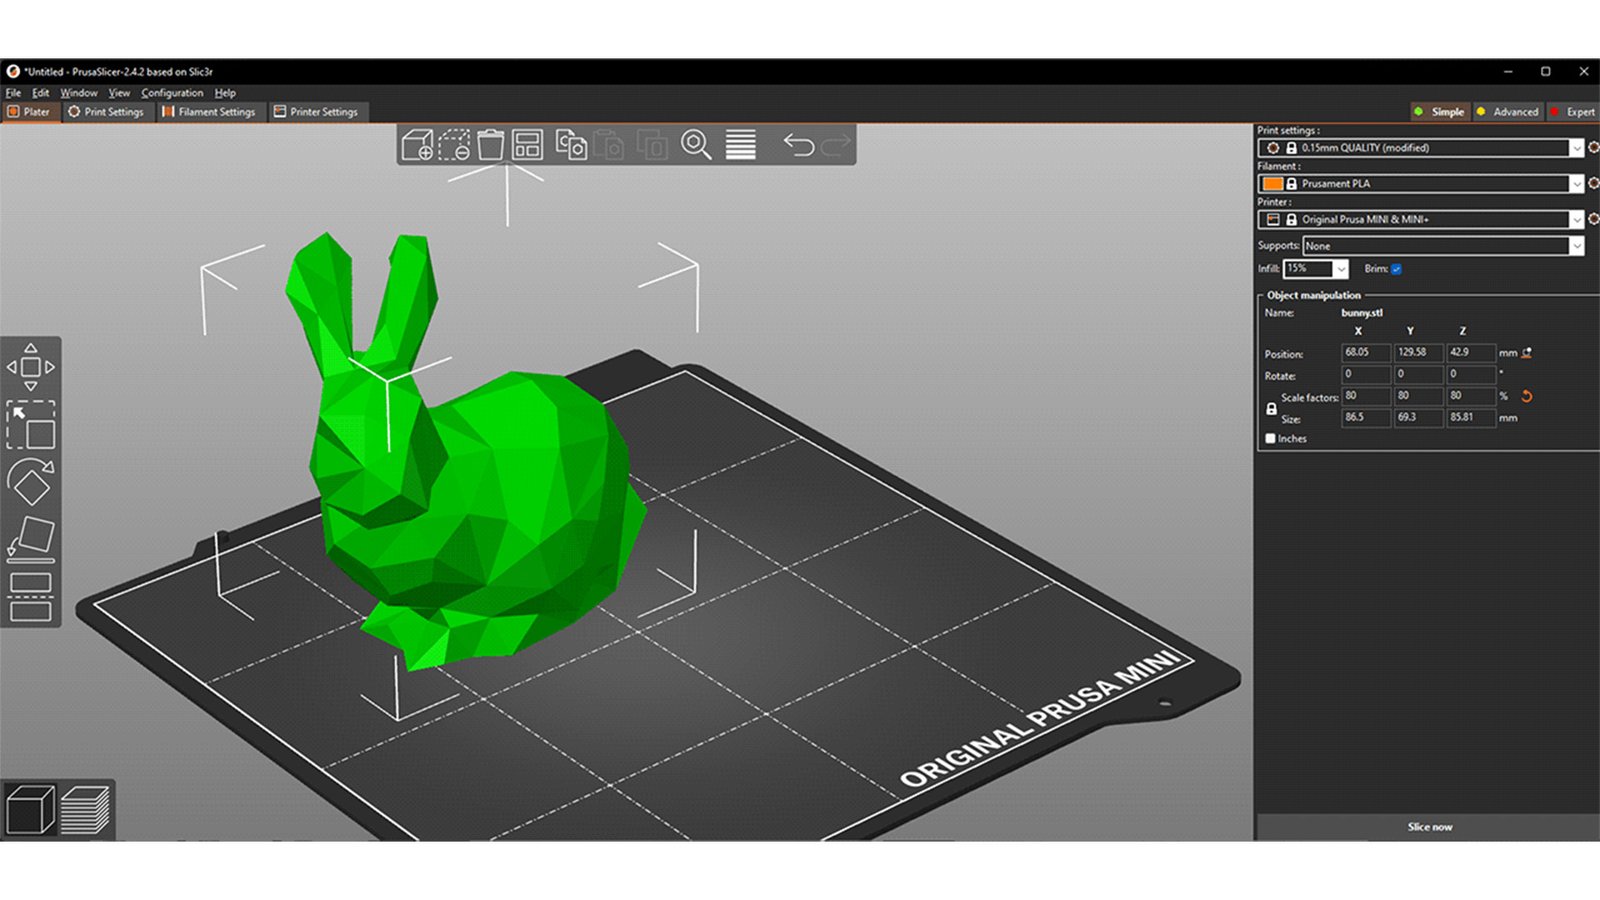This screenshot has height=900, width=1600.
Task: Open the Print settings preset dropdown
Action: point(1421,147)
